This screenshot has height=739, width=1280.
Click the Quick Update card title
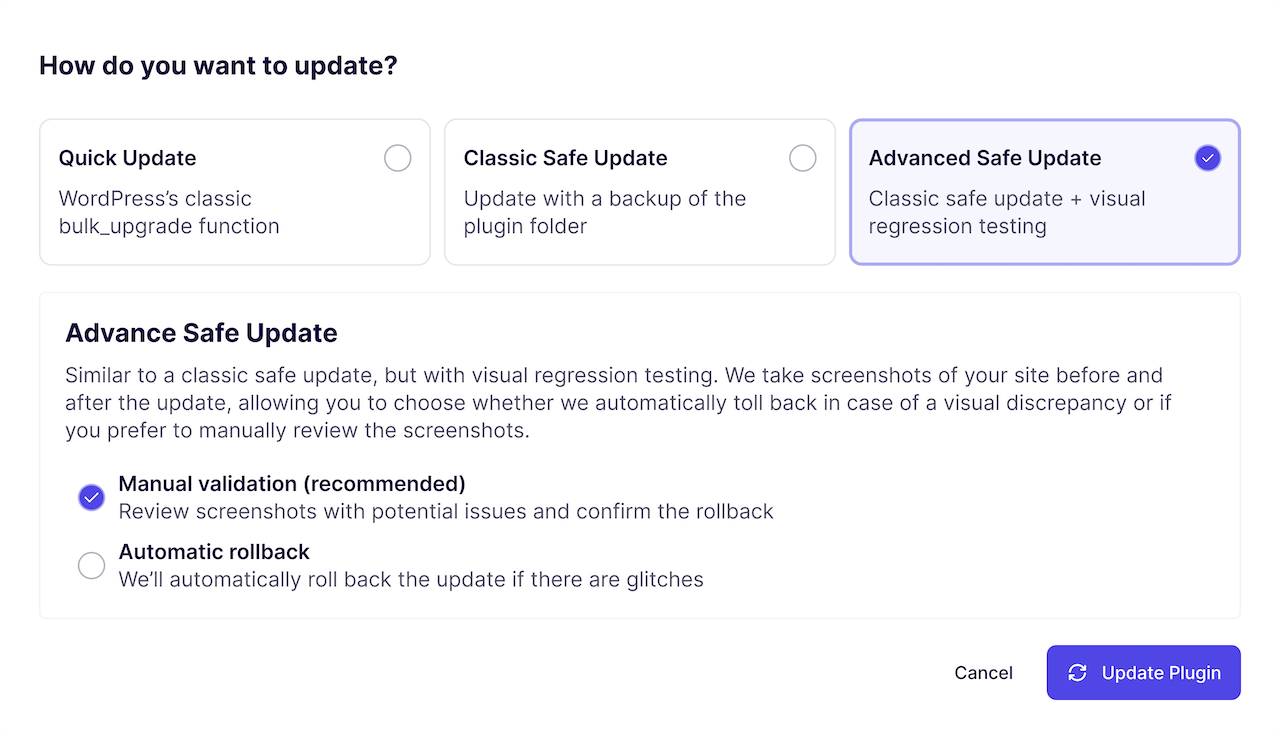127,158
